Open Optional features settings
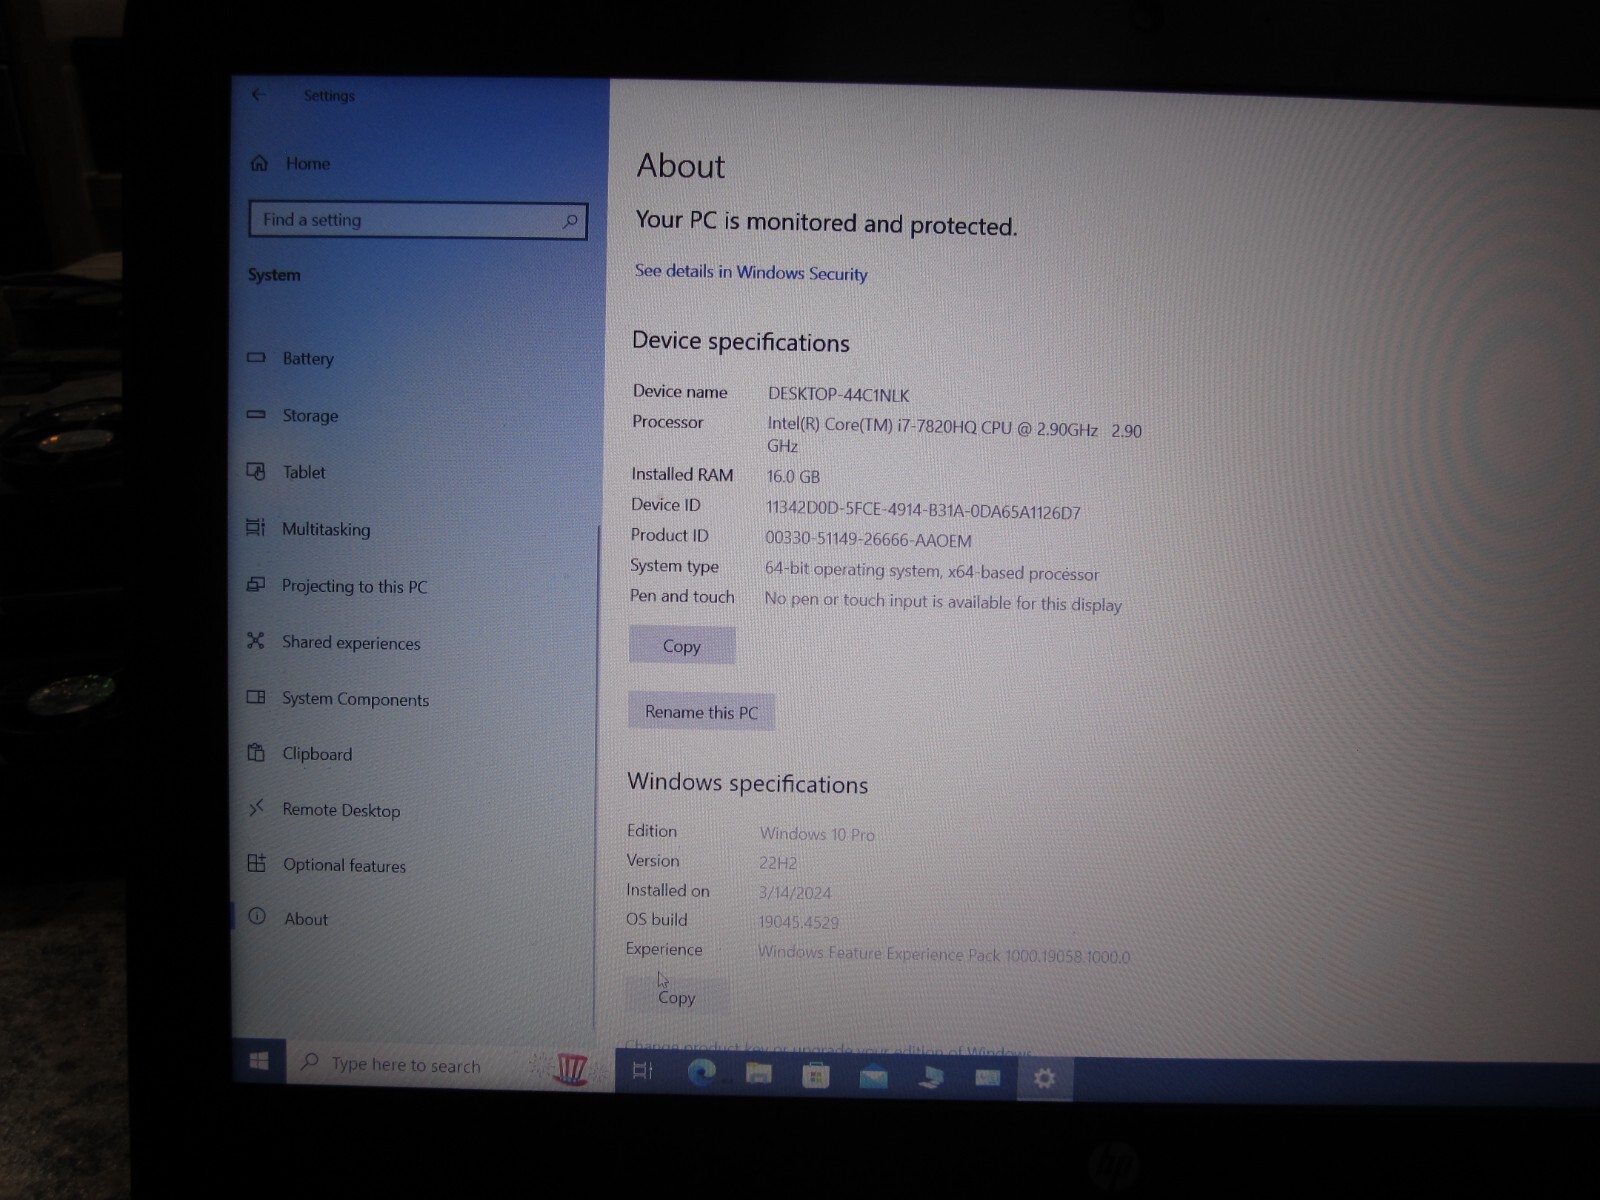This screenshot has height=1200, width=1600. pos(327,865)
